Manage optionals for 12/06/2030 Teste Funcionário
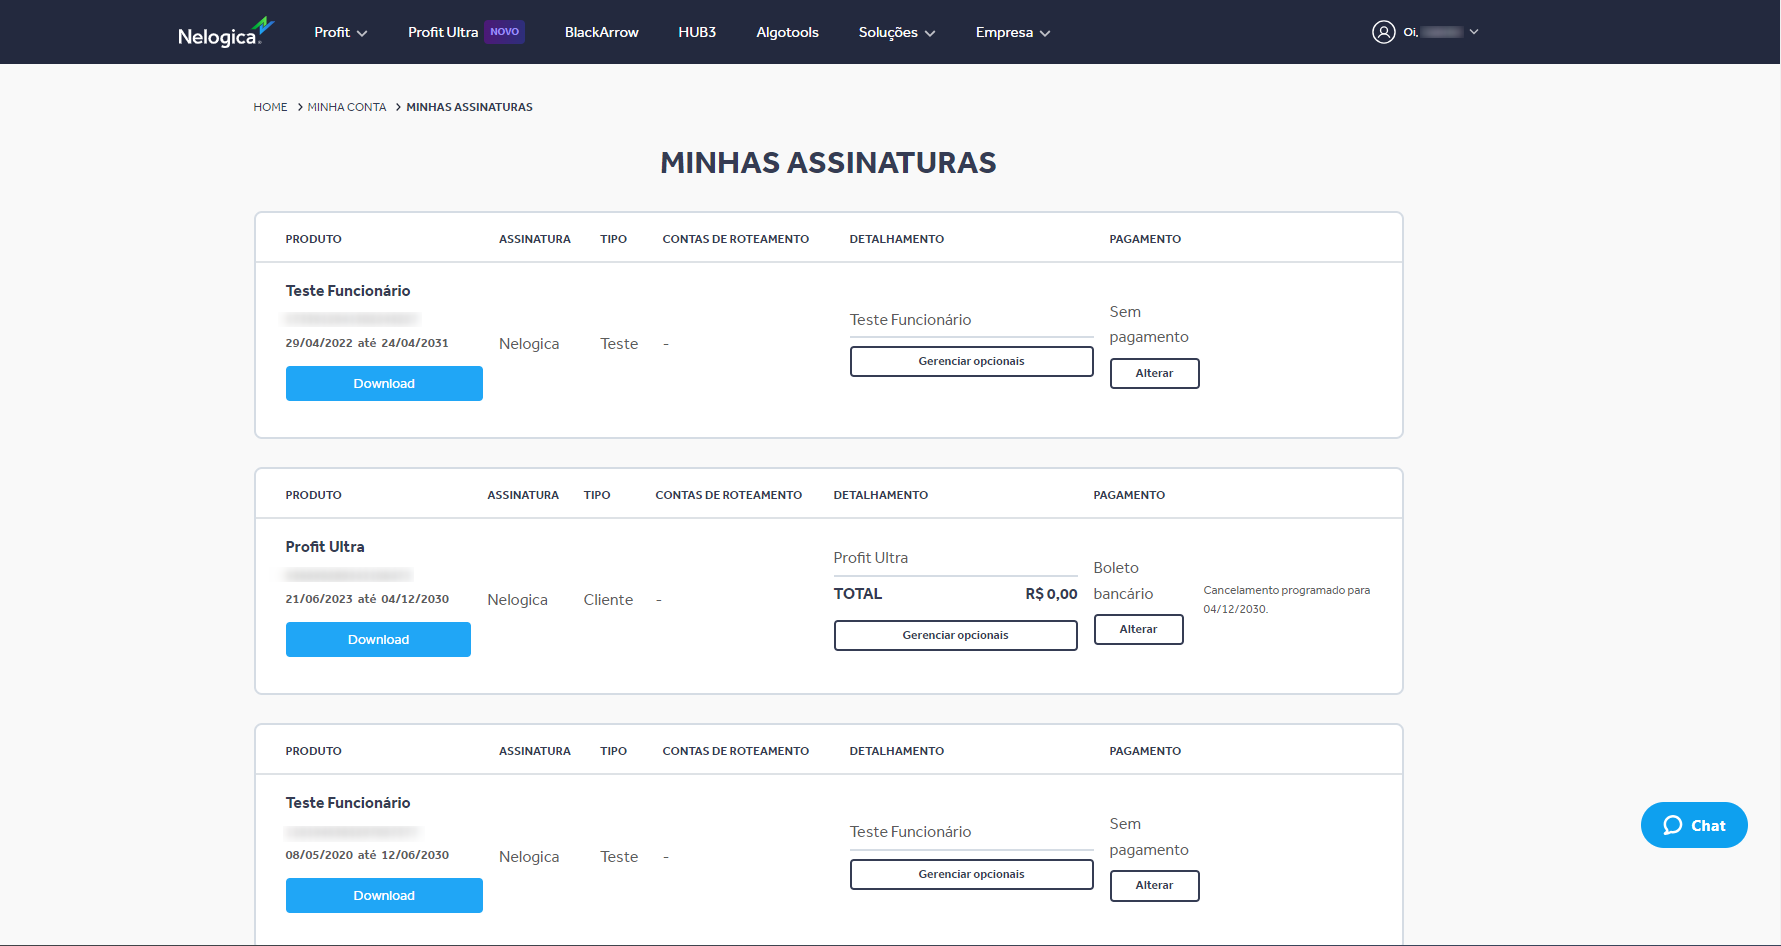Viewport: 1781px width, 946px height. (x=971, y=874)
